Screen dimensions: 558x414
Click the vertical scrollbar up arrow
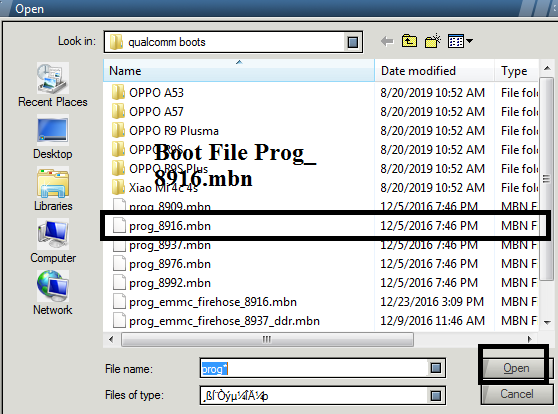click(547, 68)
